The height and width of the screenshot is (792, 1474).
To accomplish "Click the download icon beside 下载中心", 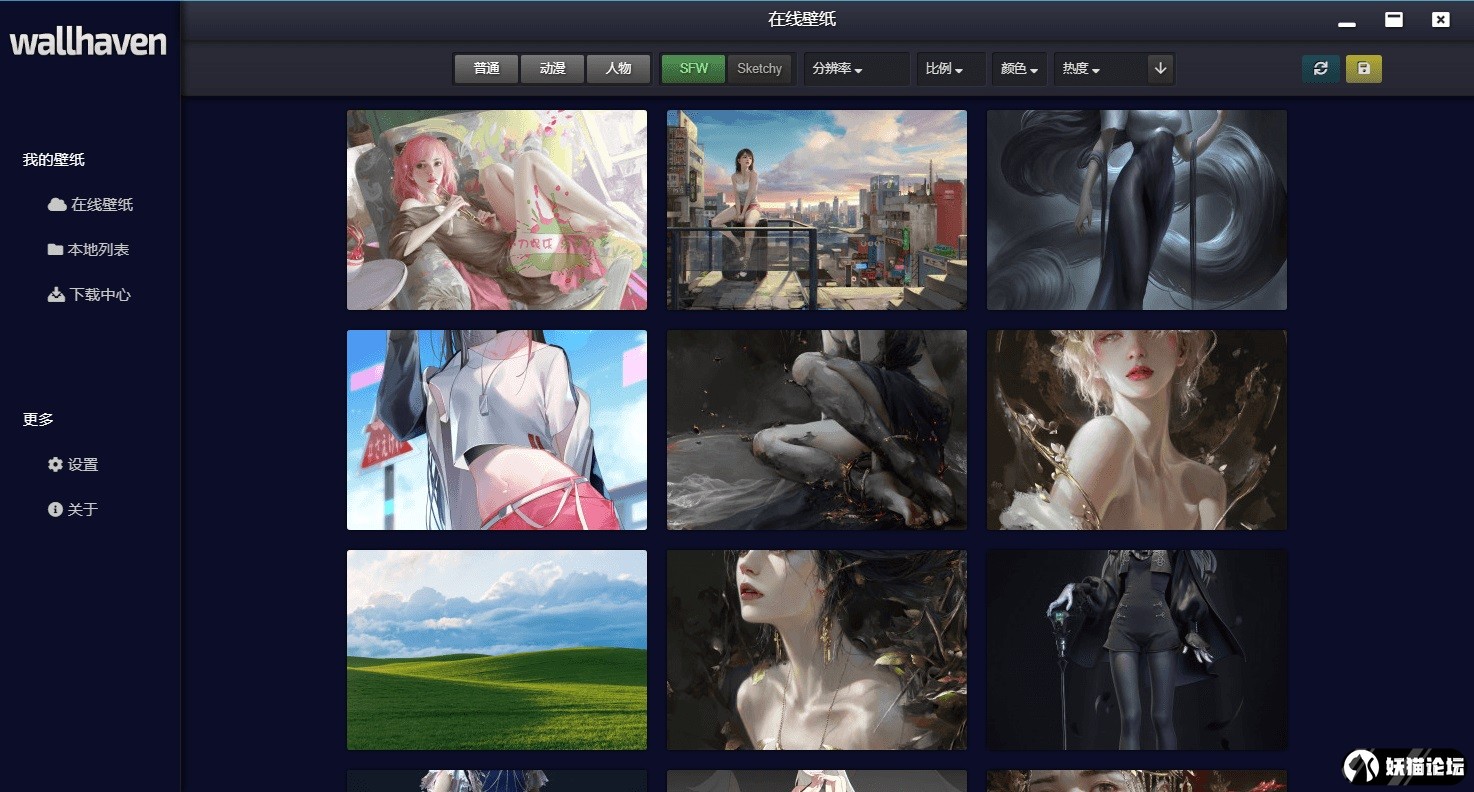I will coord(56,294).
